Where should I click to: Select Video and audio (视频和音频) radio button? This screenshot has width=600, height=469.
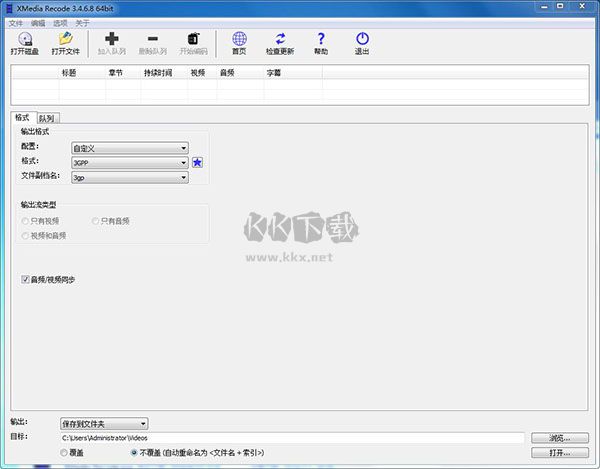[25, 236]
